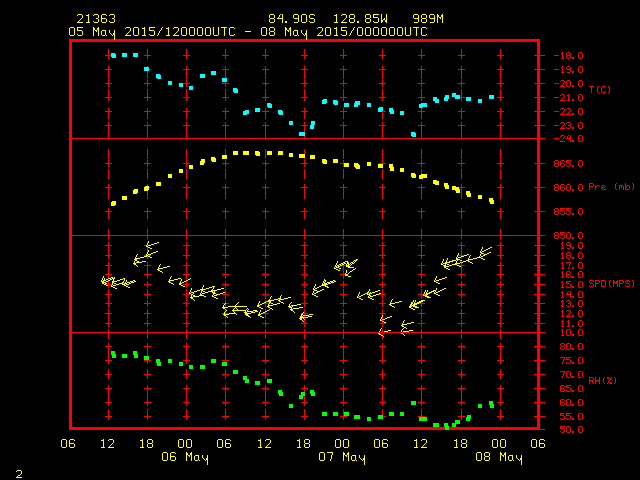Image resolution: width=640 pixels, height=480 pixels.
Task: Click the 17.0 wind speed tick value
Action: coord(571,266)
